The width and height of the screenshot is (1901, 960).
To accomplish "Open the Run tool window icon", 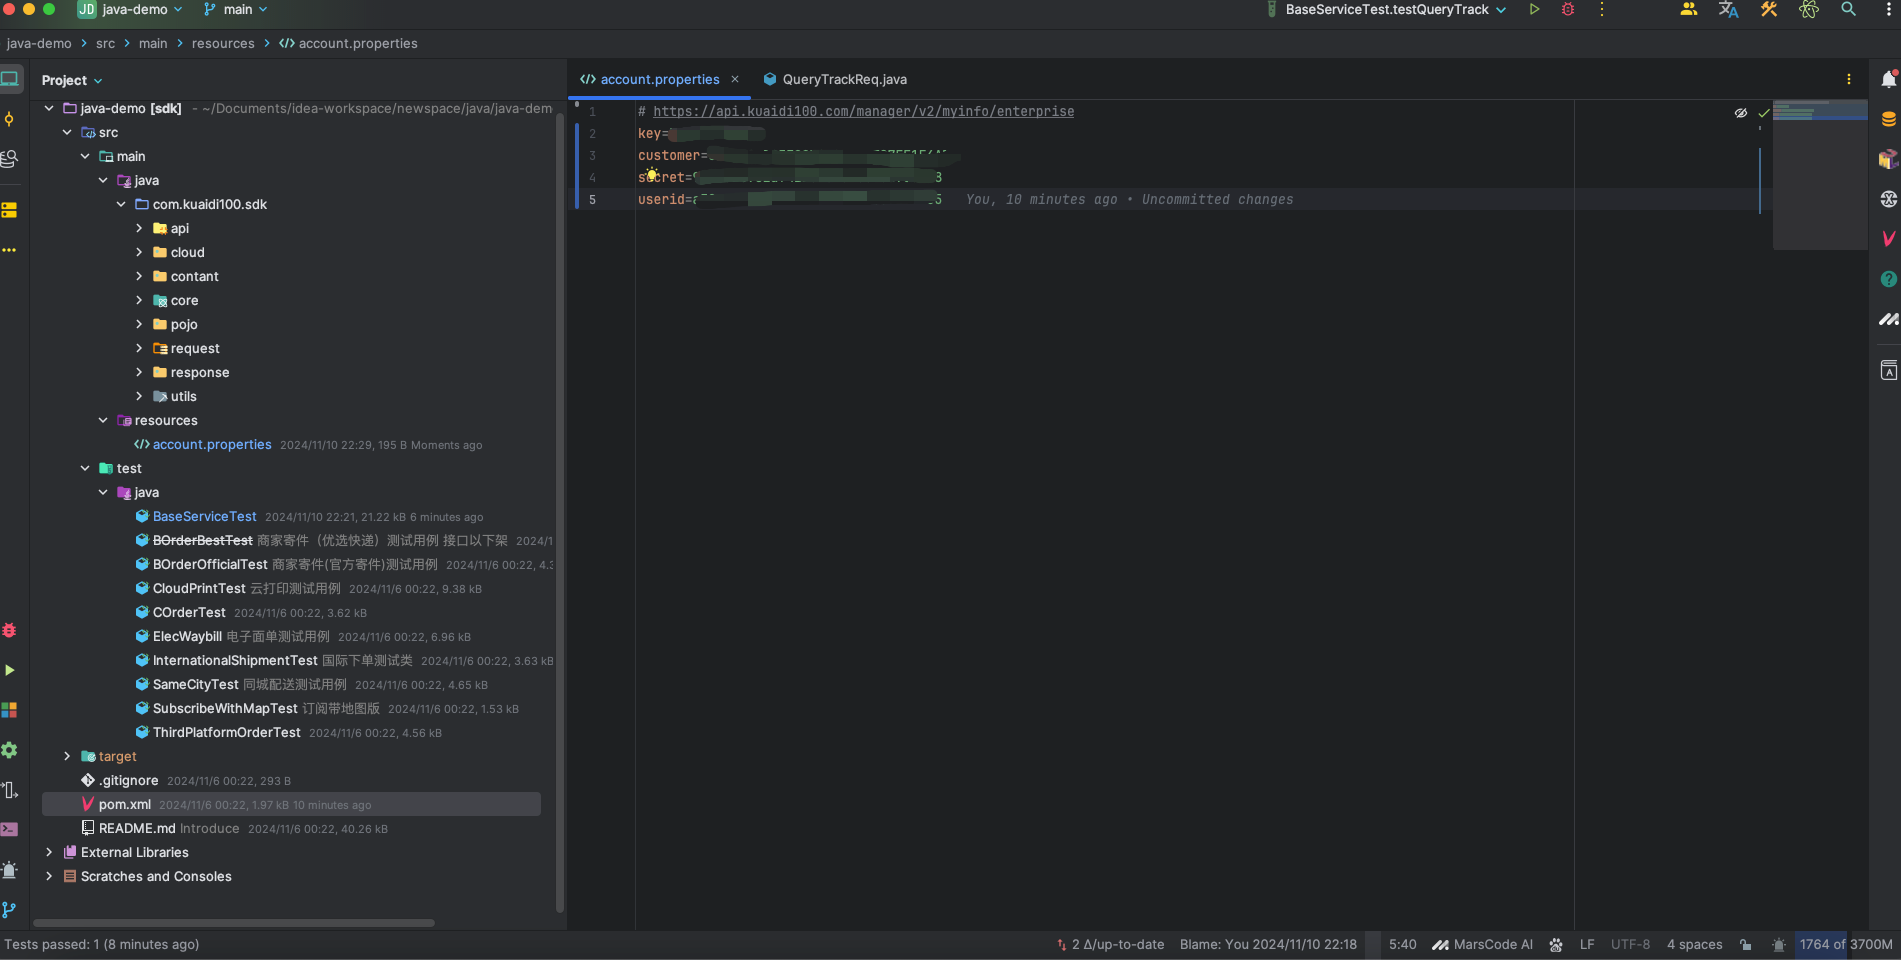I will 10,670.
